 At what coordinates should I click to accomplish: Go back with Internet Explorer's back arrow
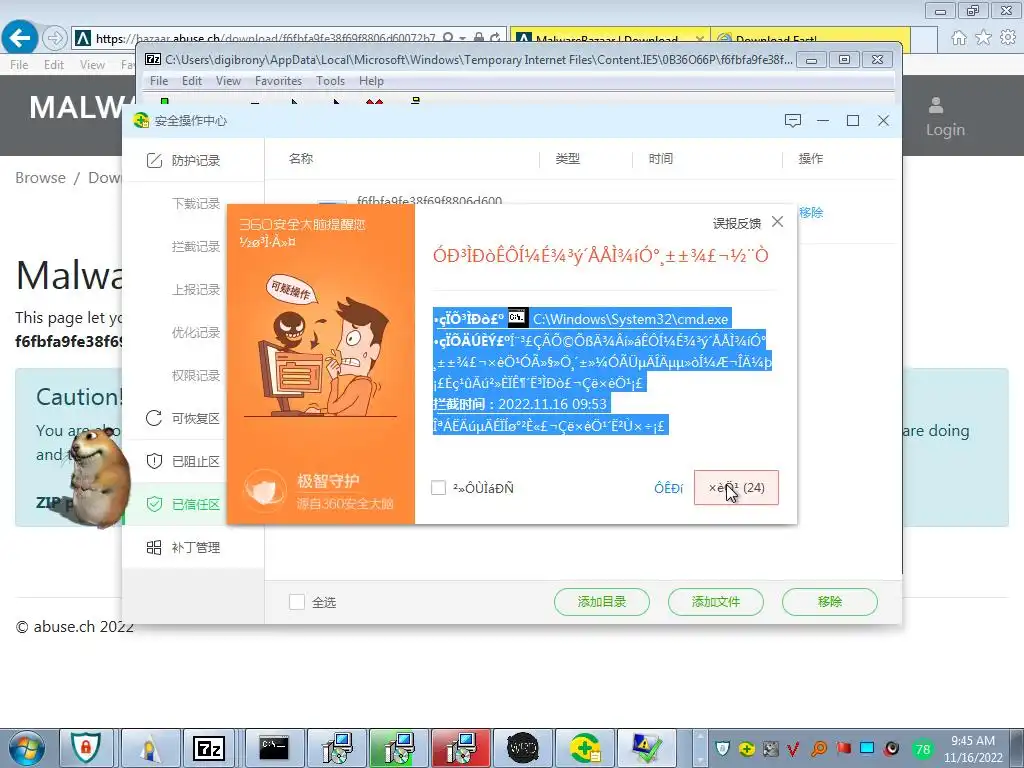click(x=19, y=38)
